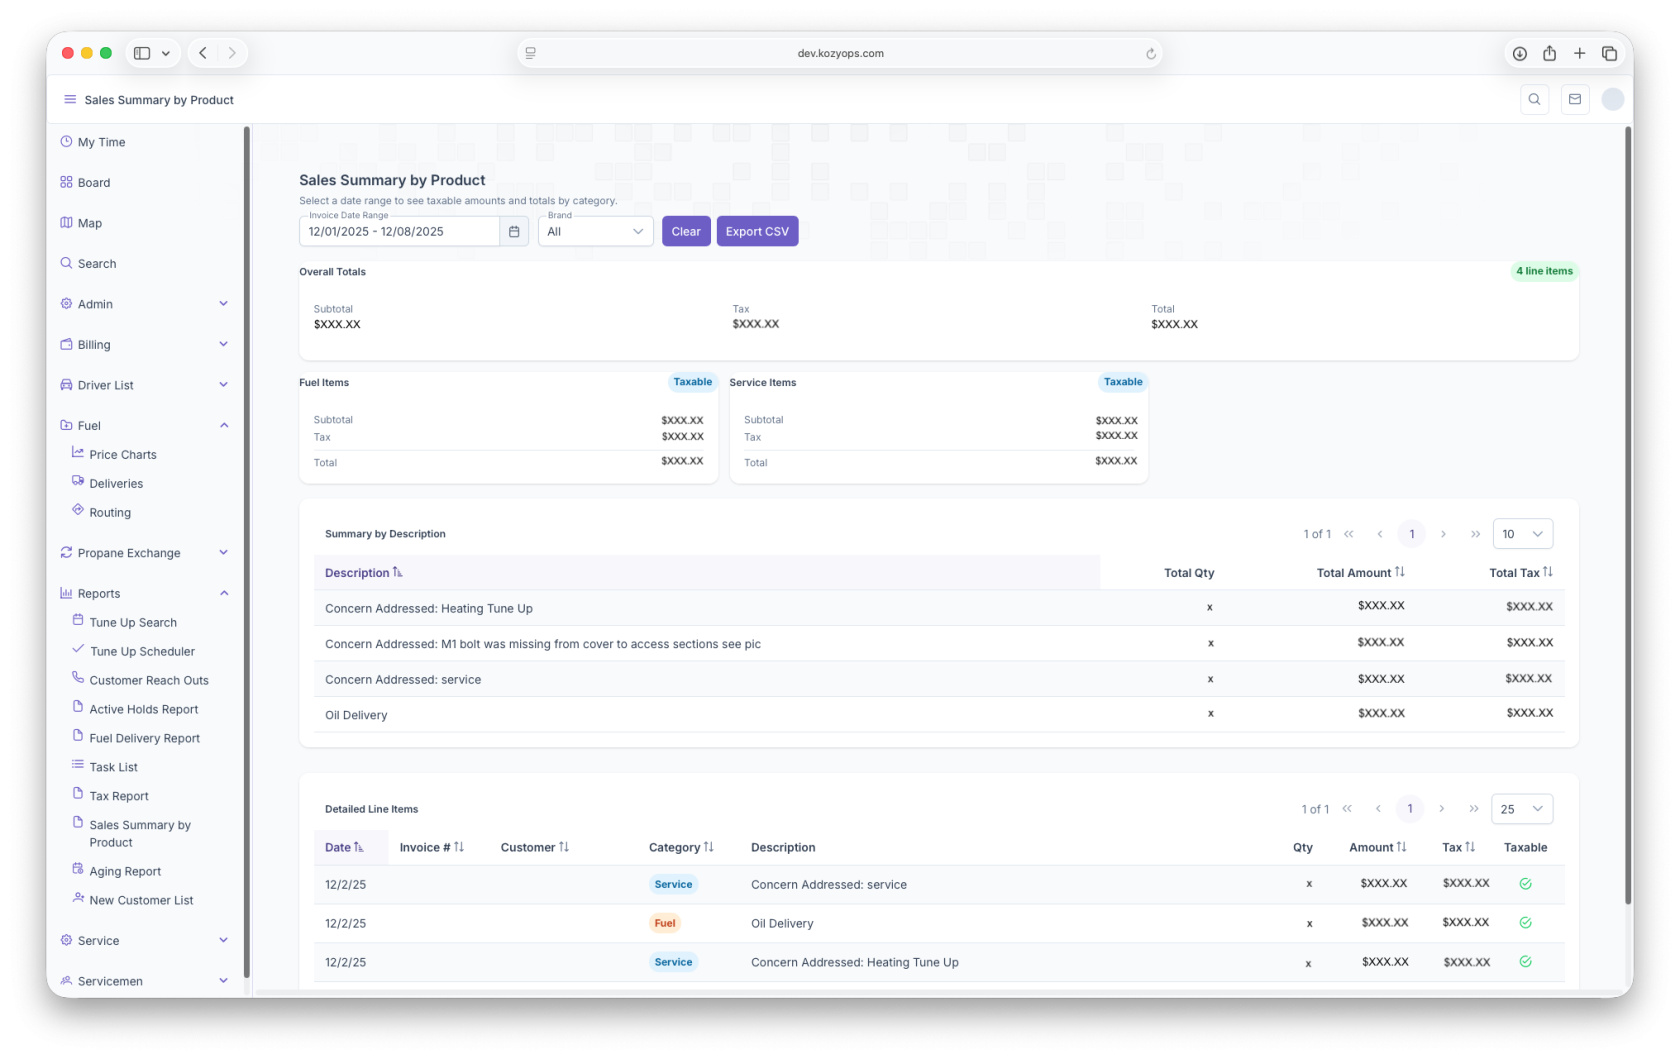Click the Invoice Date Range input field
The width and height of the screenshot is (1680, 1059).
tap(400, 232)
